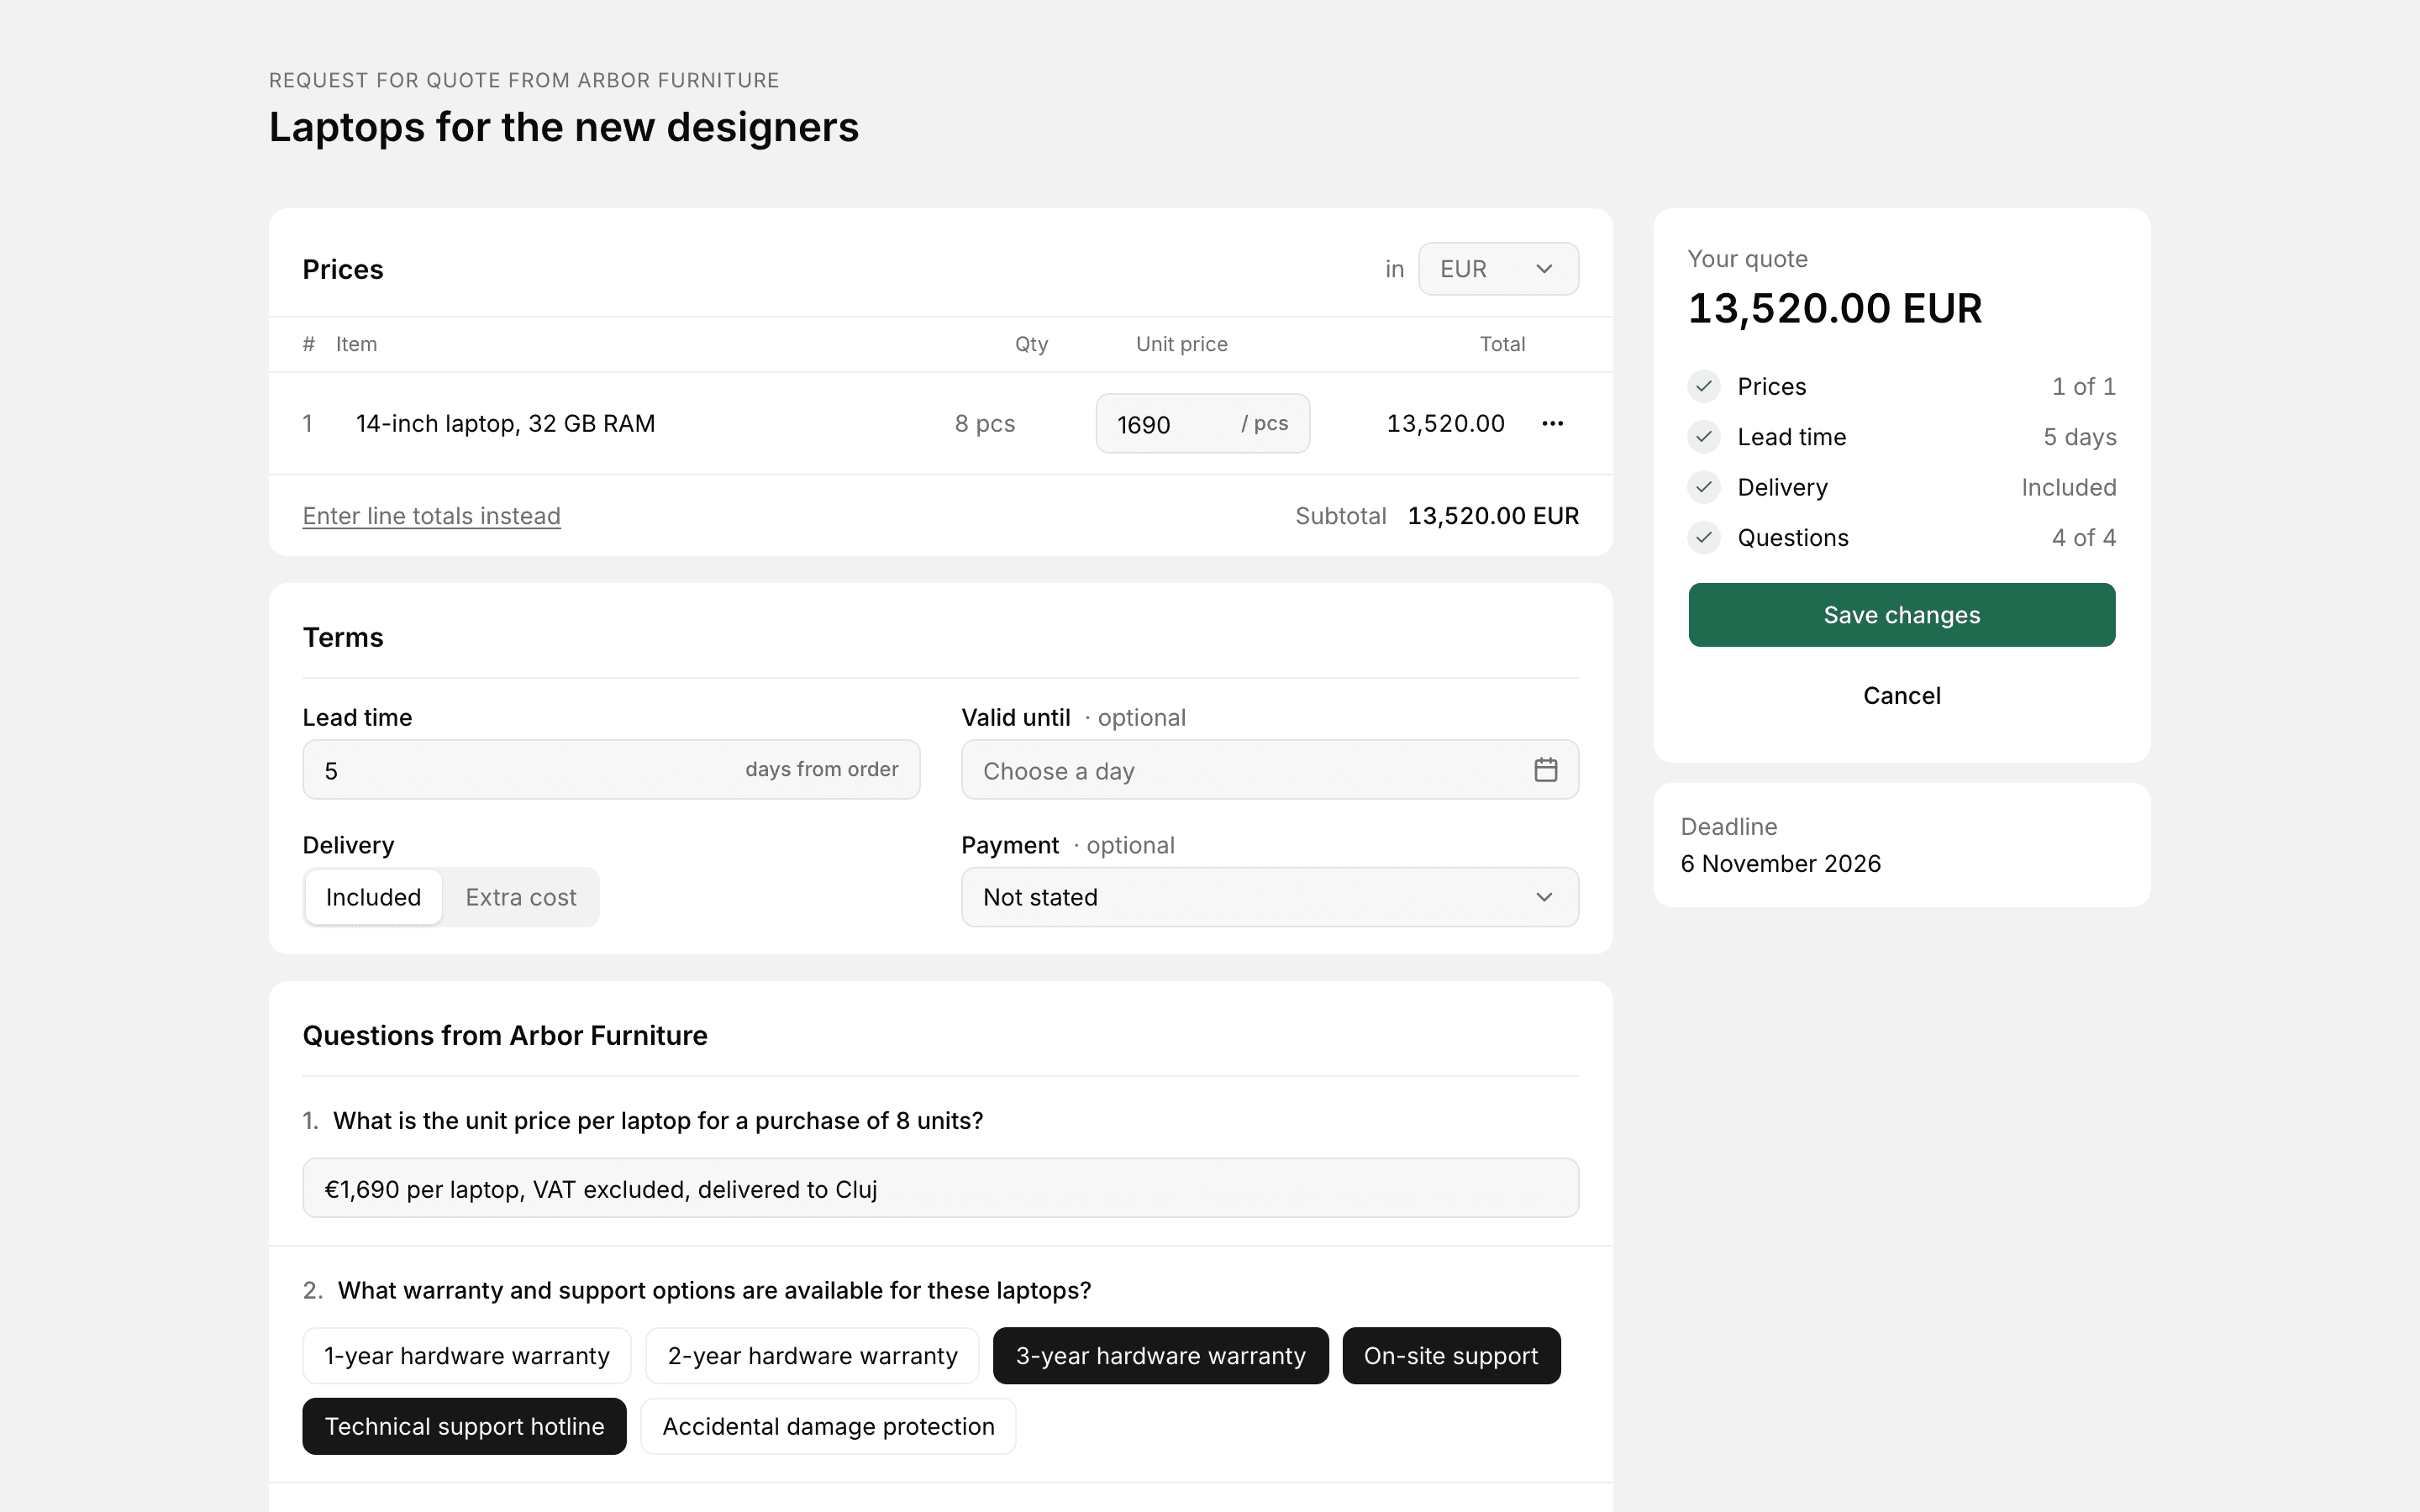Screen dimensions: 2420x1512
Task: Deselect 3-year hardware warranty chip
Action: tap(1160, 1356)
